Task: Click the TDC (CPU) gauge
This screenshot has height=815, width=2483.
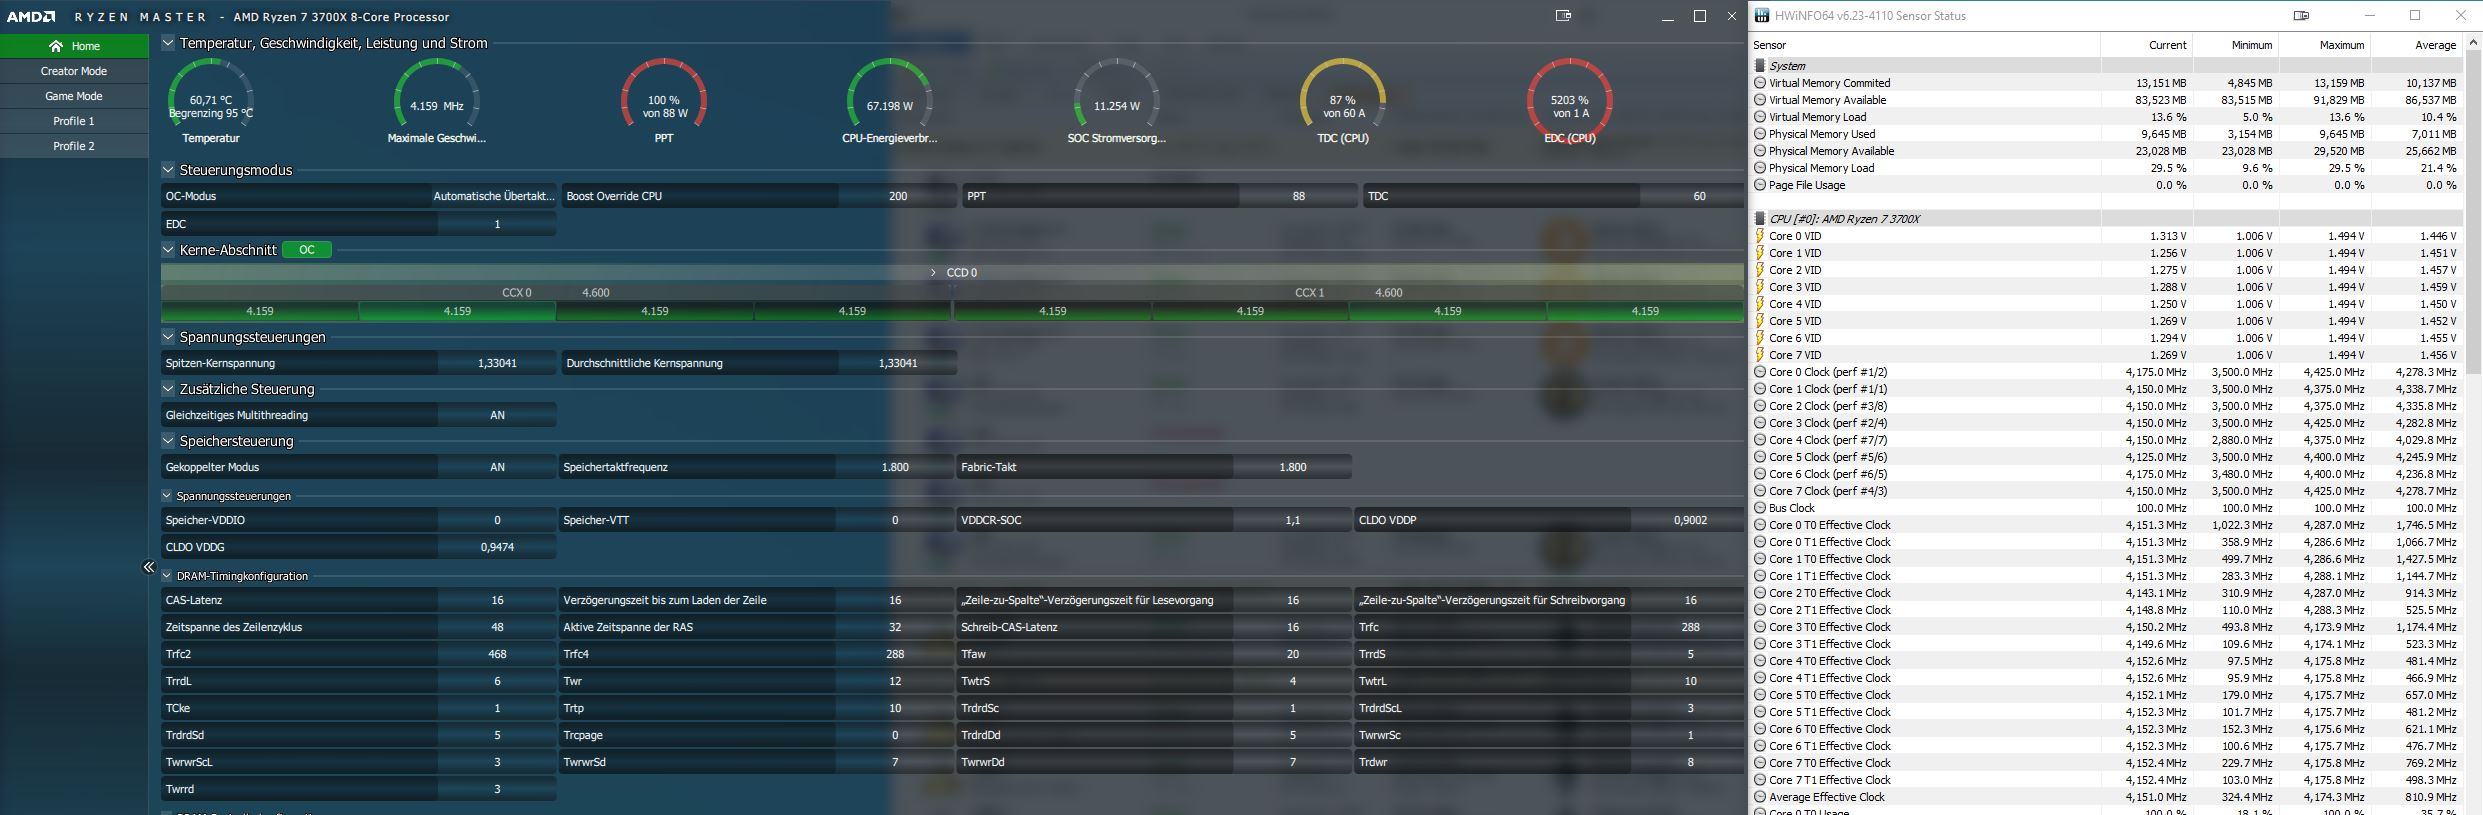Action: [x=1343, y=101]
